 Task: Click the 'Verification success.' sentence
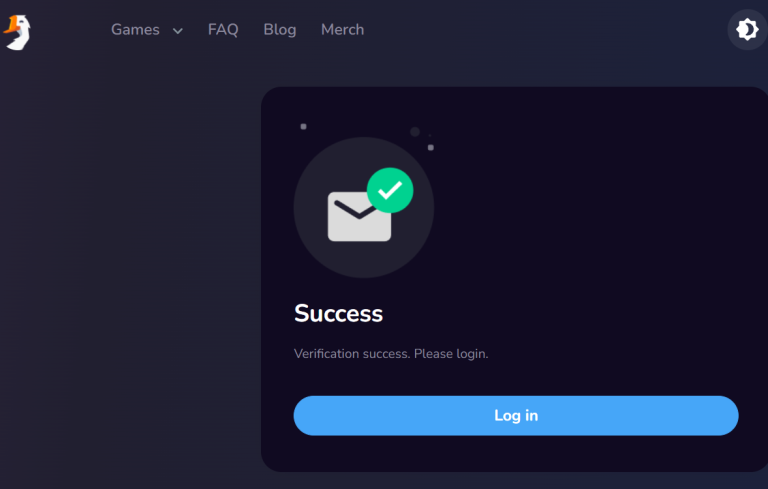tap(352, 354)
